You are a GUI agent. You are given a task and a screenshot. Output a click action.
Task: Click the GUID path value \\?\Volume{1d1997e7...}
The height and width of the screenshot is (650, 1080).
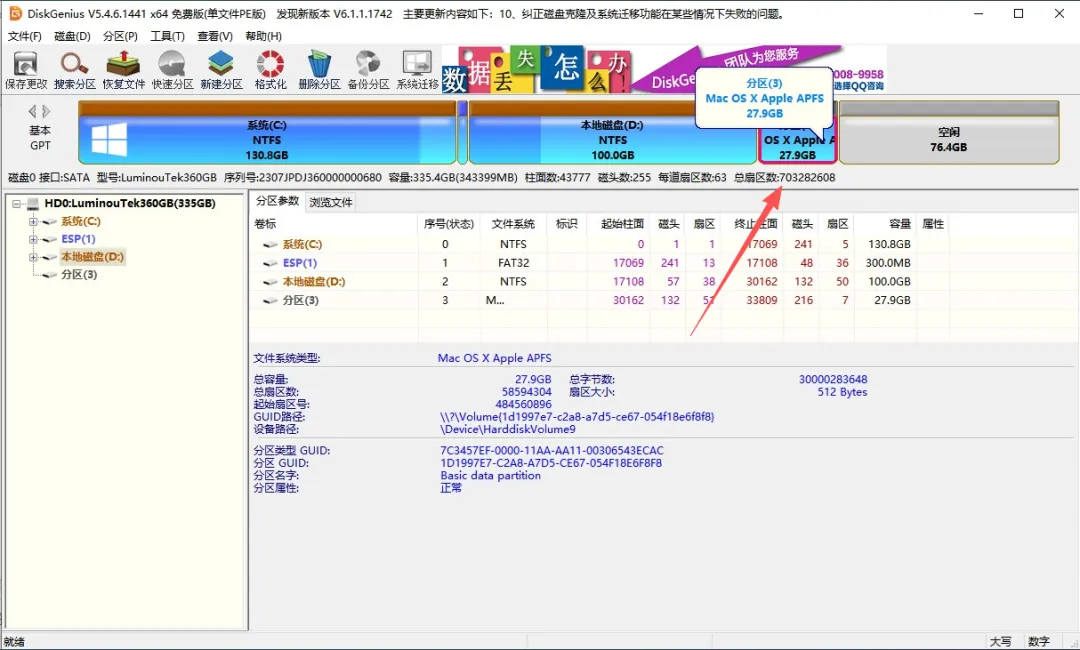click(x=577, y=417)
